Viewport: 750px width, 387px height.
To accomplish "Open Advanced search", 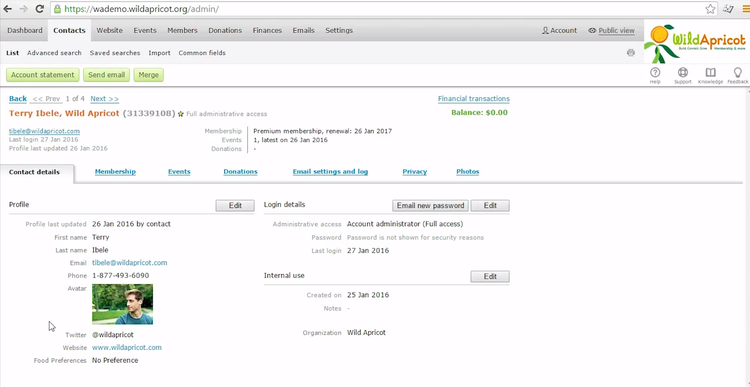I will click(x=54, y=53).
